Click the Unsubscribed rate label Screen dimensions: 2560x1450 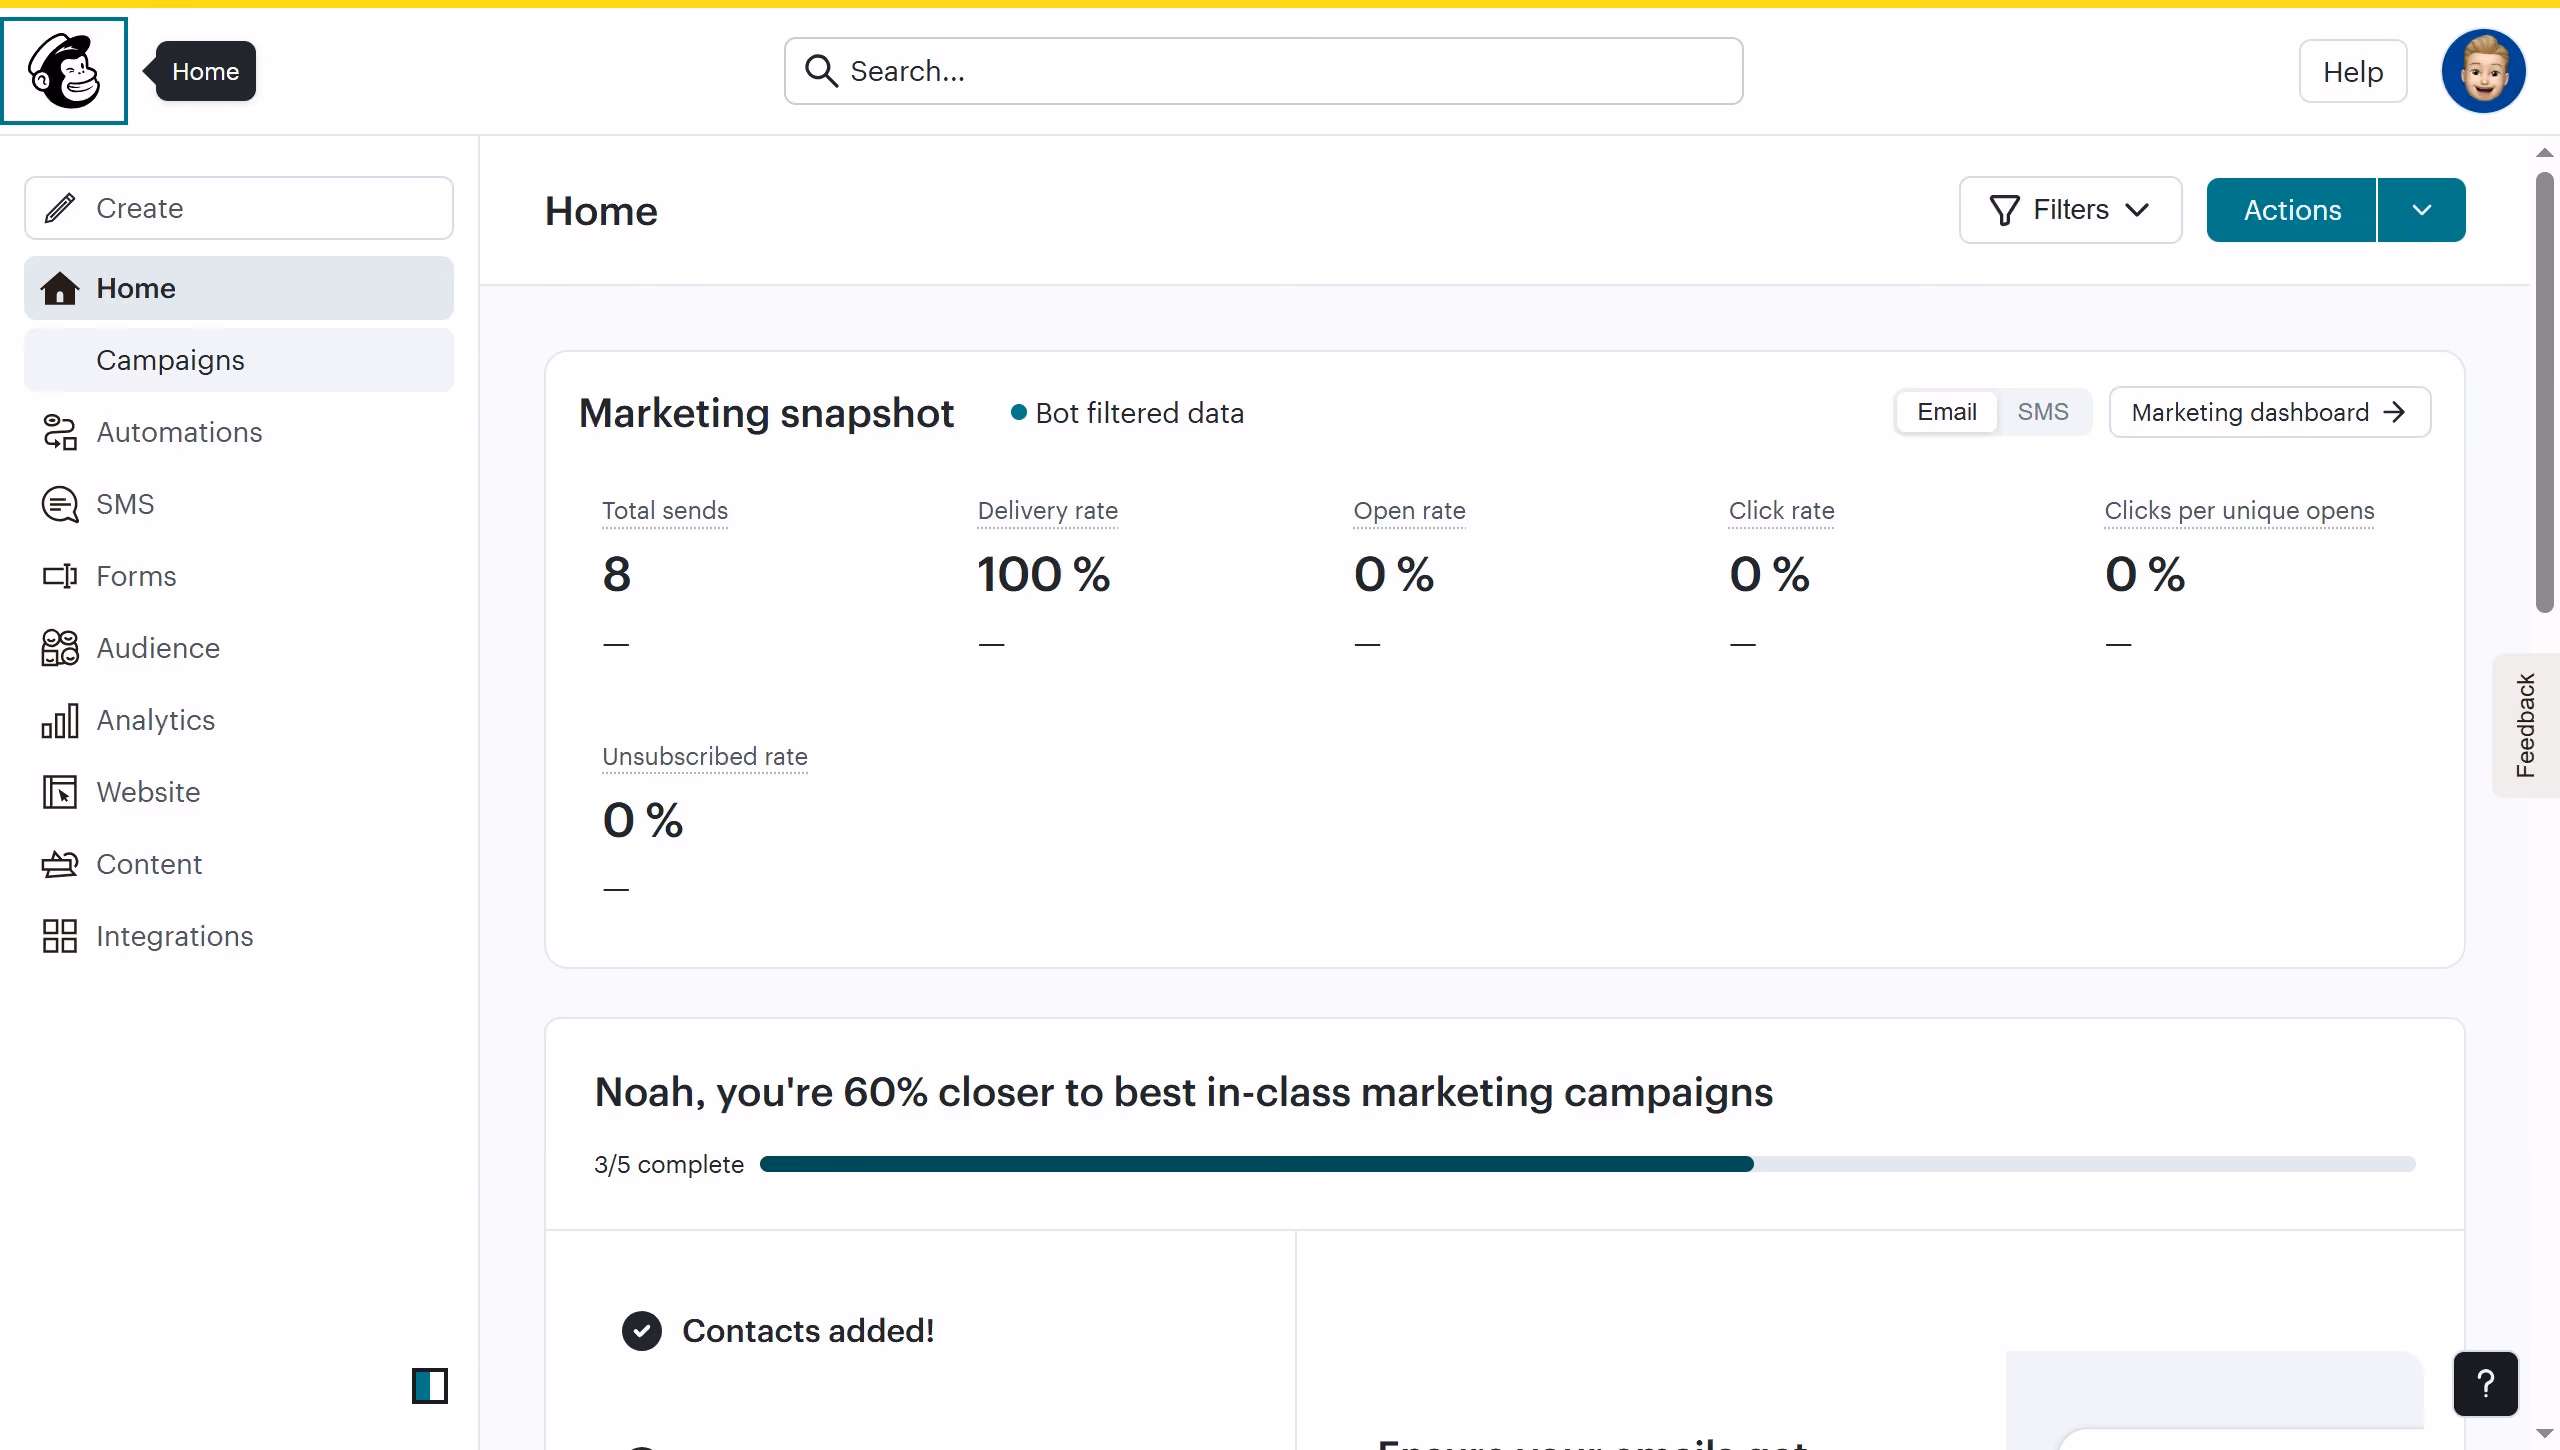point(705,756)
